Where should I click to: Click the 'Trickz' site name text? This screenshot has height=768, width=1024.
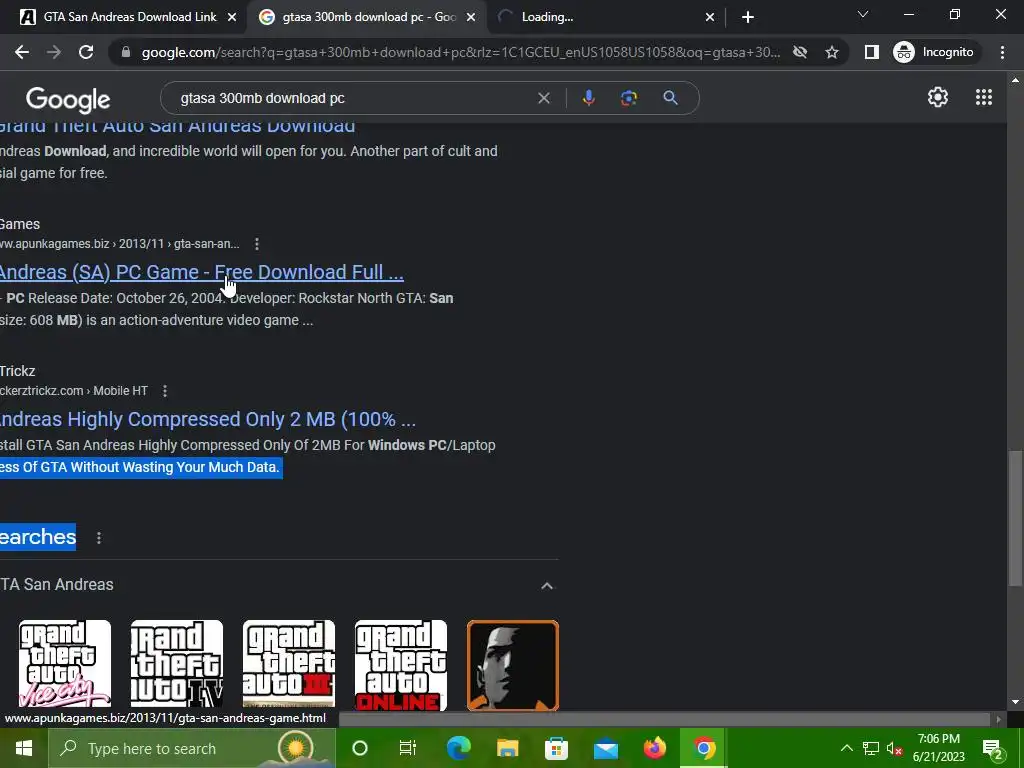pyautogui.click(x=18, y=371)
